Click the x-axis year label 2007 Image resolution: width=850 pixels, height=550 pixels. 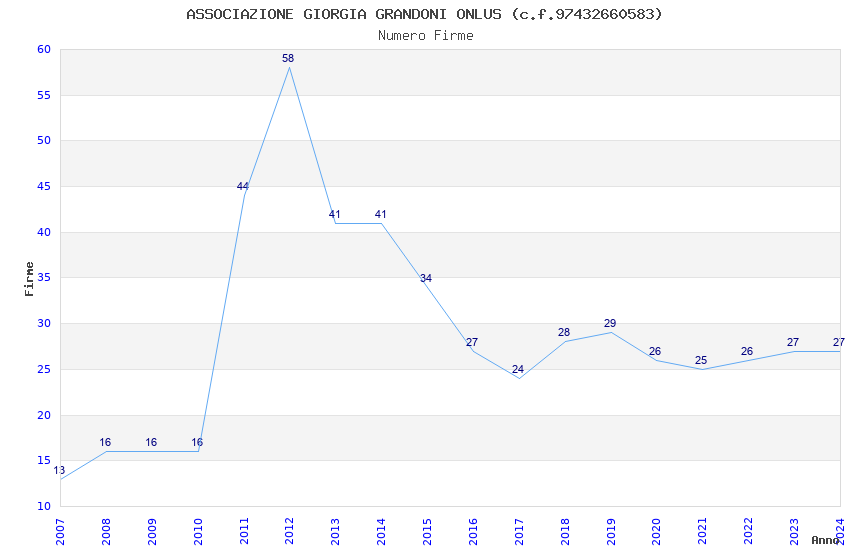pos(60,531)
